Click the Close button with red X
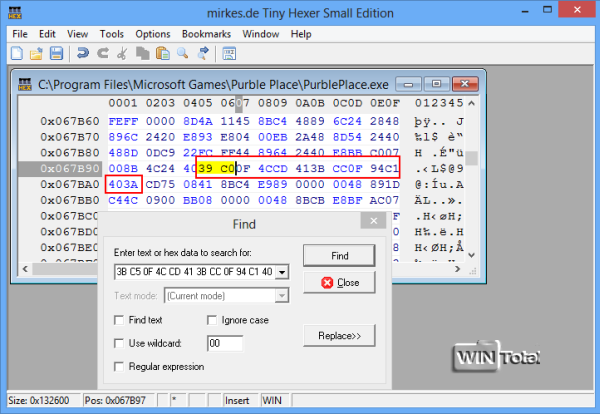The image size is (600, 414). click(x=339, y=283)
